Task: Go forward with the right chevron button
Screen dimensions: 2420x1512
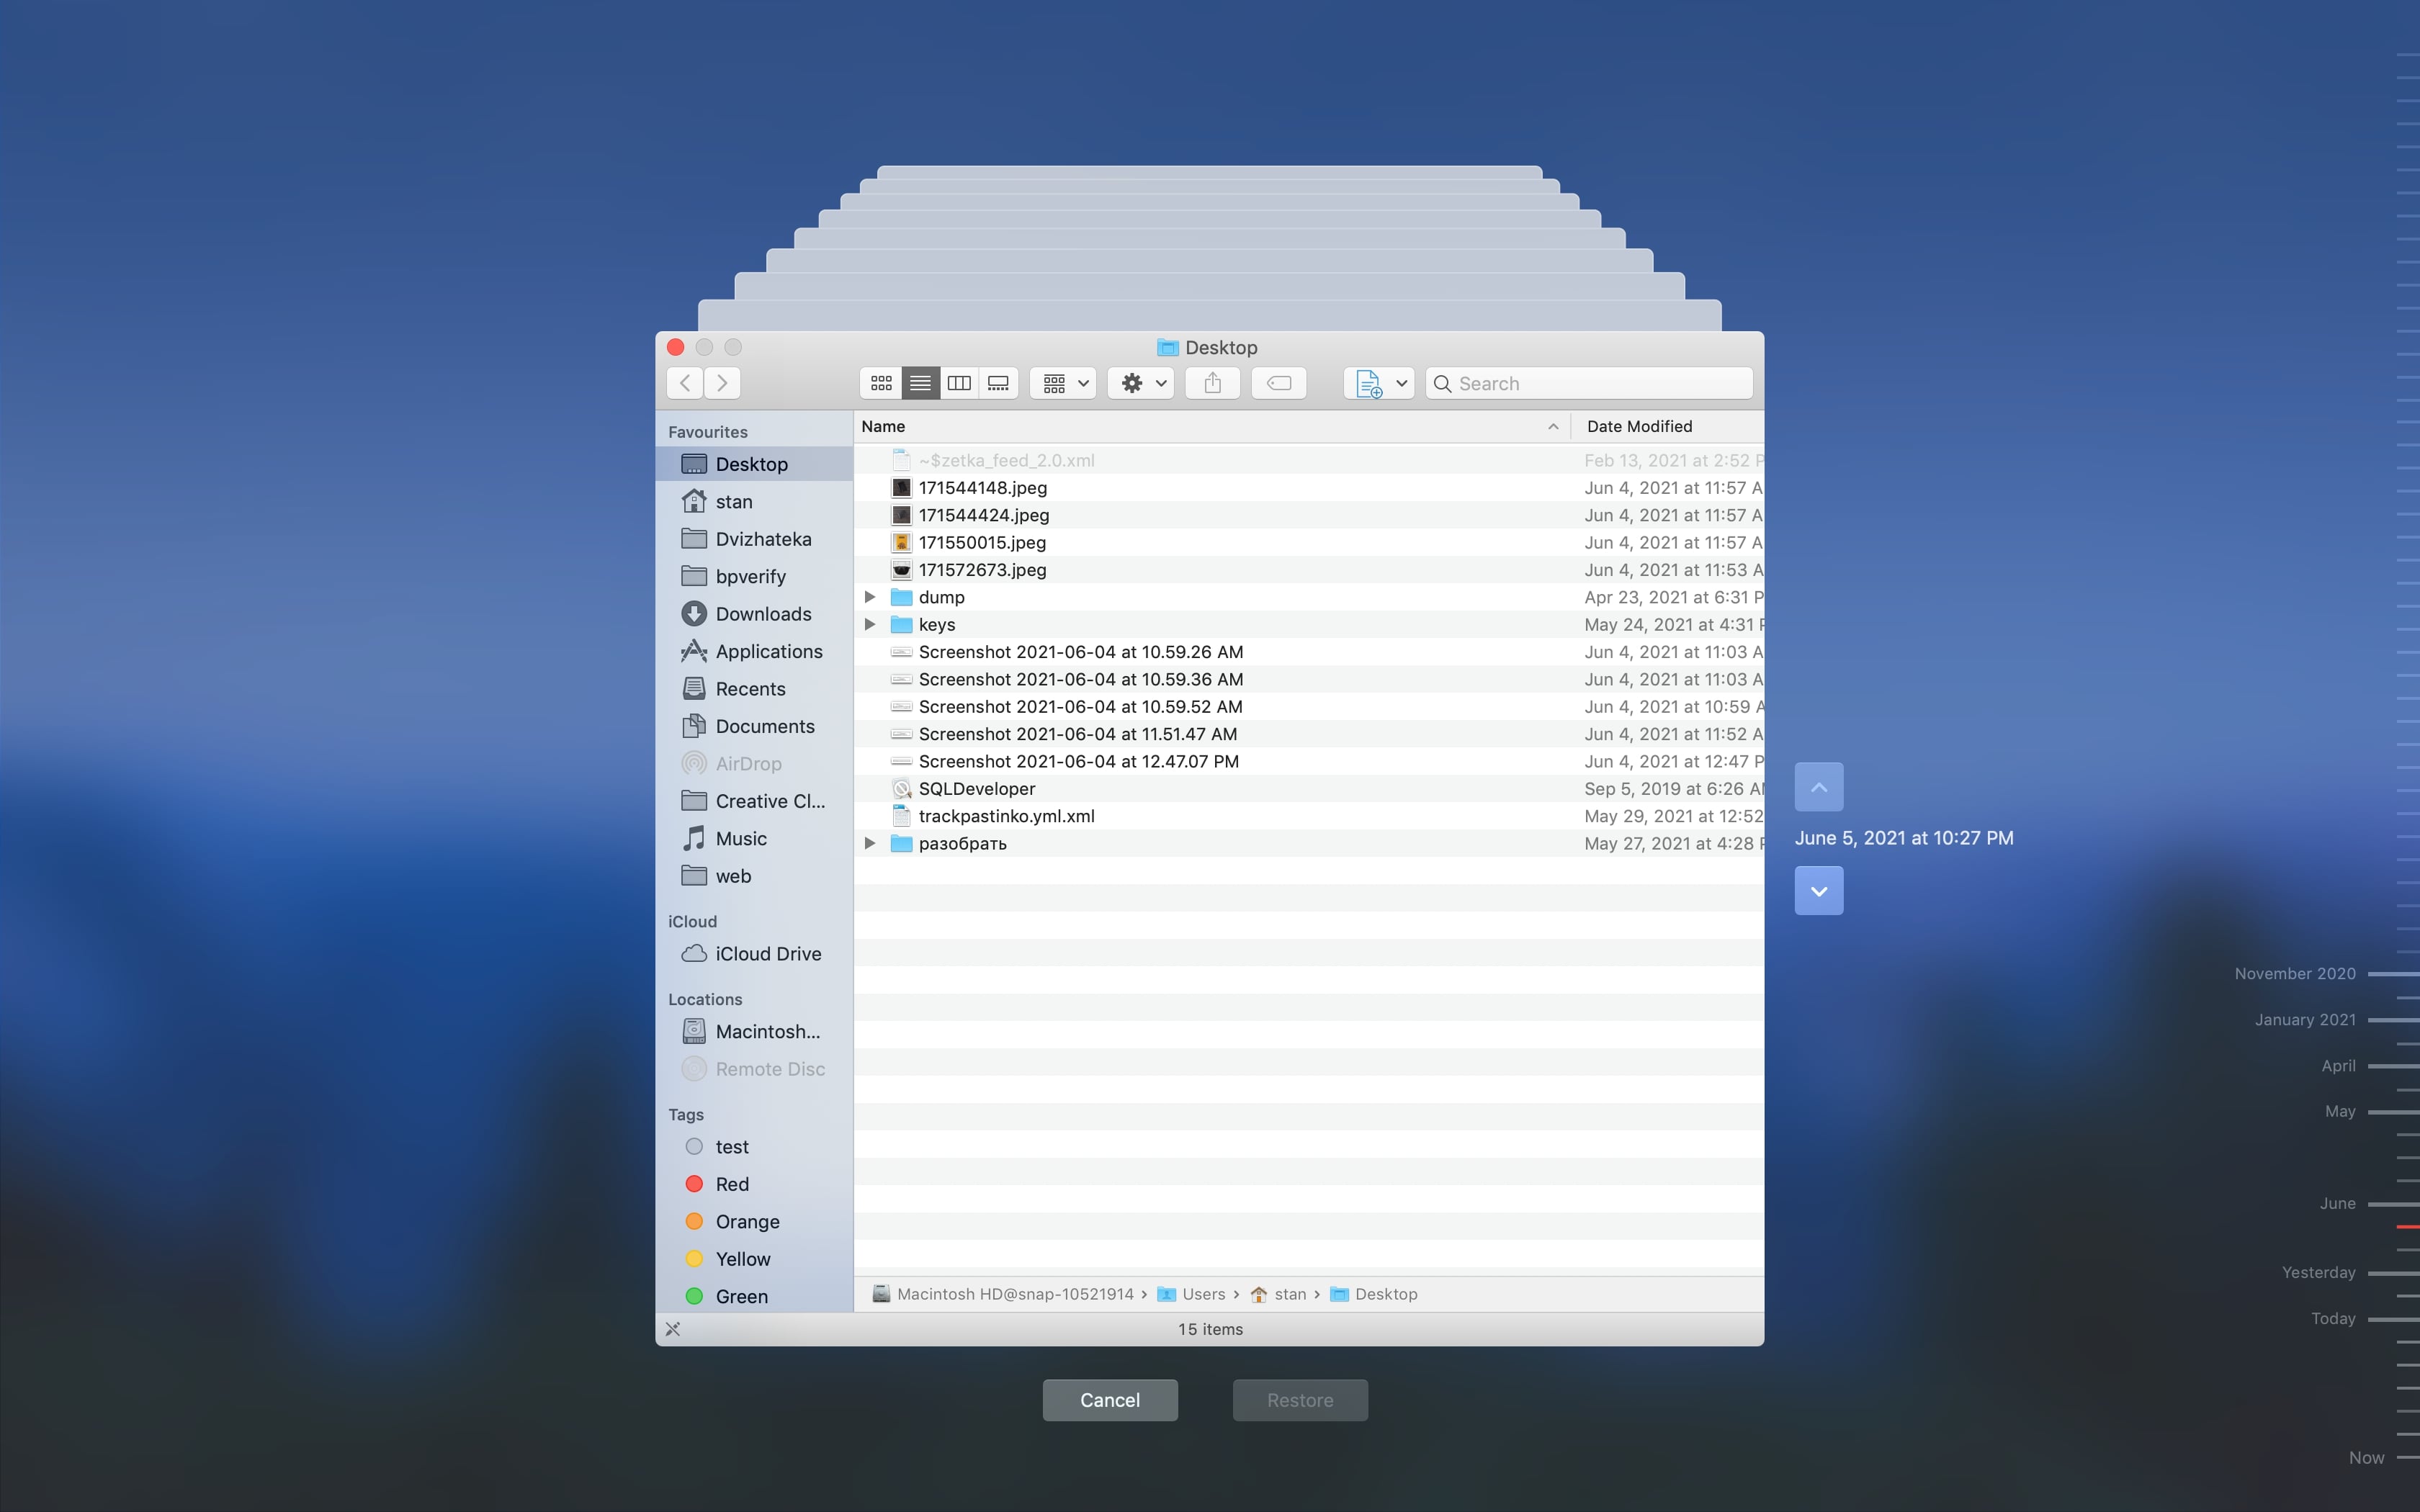Action: coord(722,383)
